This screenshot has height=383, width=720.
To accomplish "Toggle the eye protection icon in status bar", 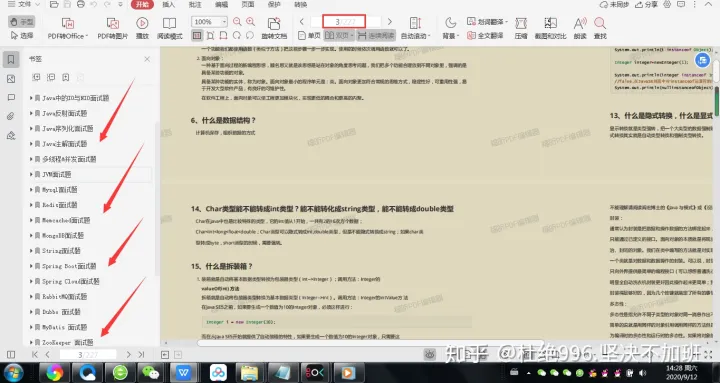I will [x=430, y=354].
